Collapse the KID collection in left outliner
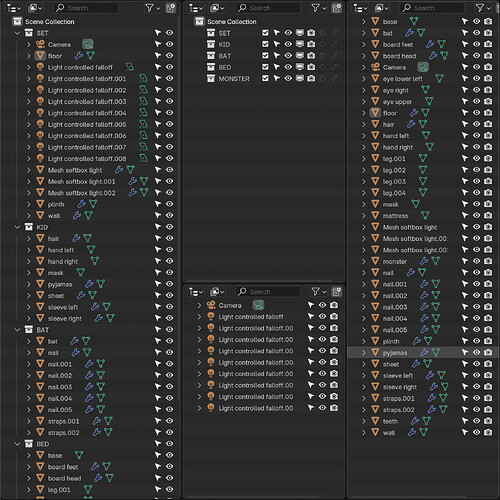This screenshot has width=500, height=500. (17, 227)
